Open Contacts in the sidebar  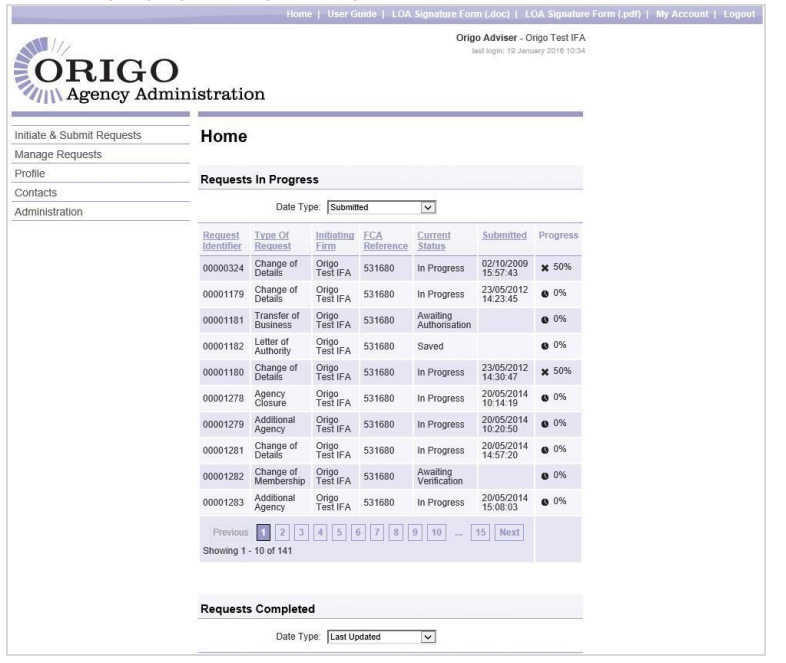point(36,192)
